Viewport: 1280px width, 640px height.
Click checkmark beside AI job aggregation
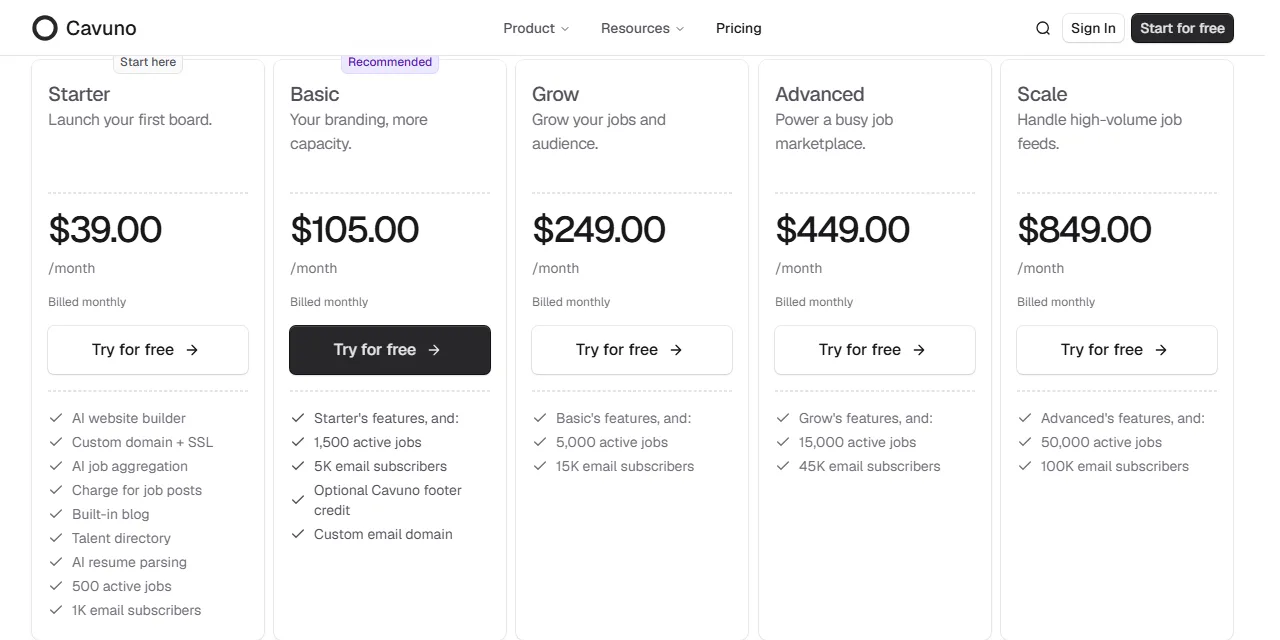pos(56,466)
